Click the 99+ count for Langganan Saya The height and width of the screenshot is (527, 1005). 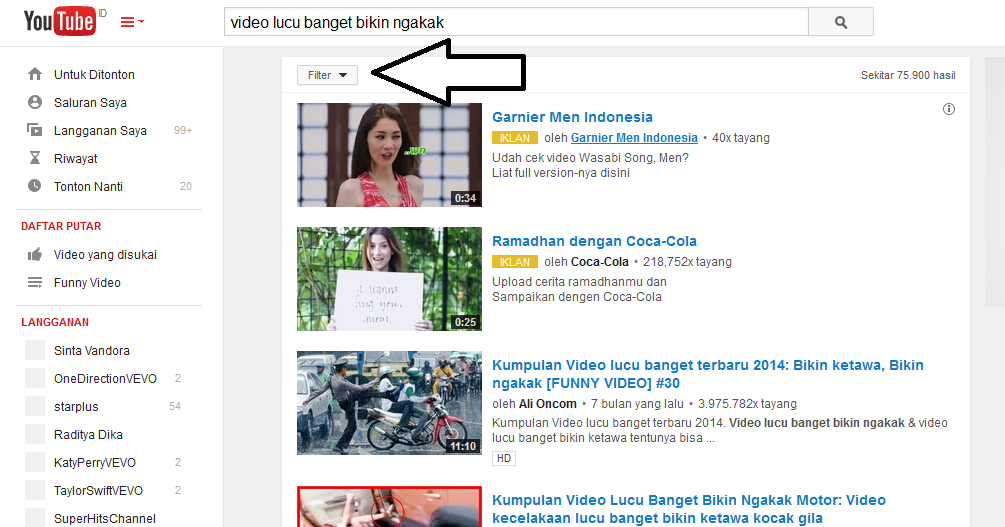[183, 130]
